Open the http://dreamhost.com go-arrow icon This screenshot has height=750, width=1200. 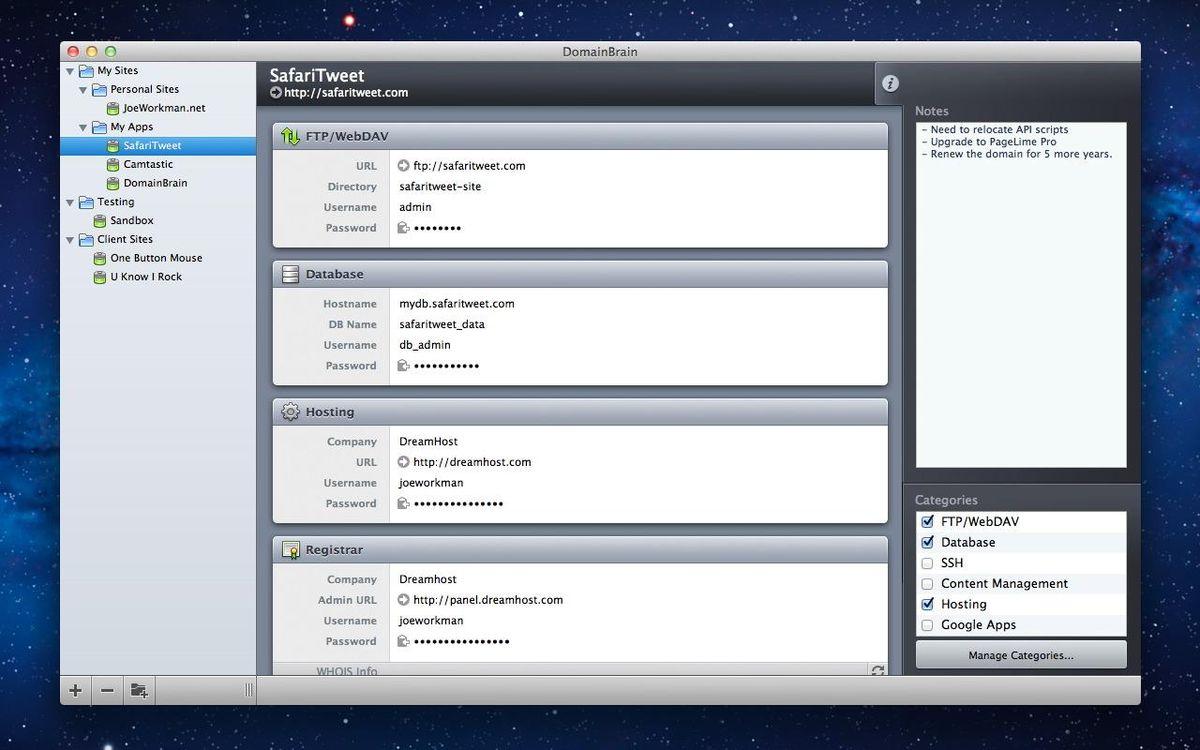tap(404, 462)
